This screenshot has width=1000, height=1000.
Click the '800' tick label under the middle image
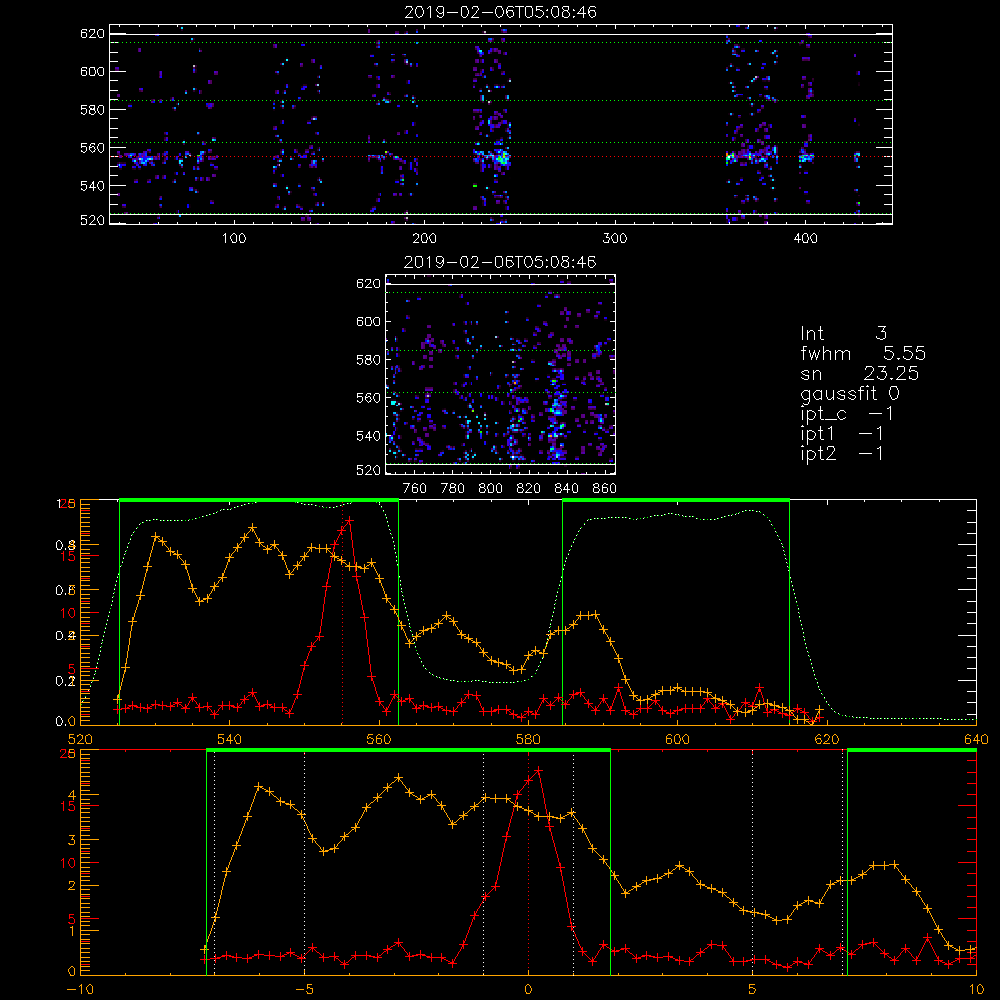pos(490,489)
